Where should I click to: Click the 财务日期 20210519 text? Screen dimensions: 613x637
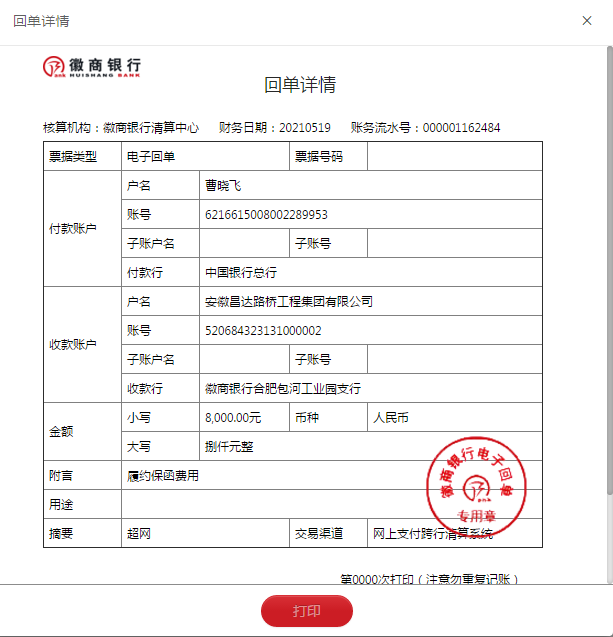coord(275,128)
